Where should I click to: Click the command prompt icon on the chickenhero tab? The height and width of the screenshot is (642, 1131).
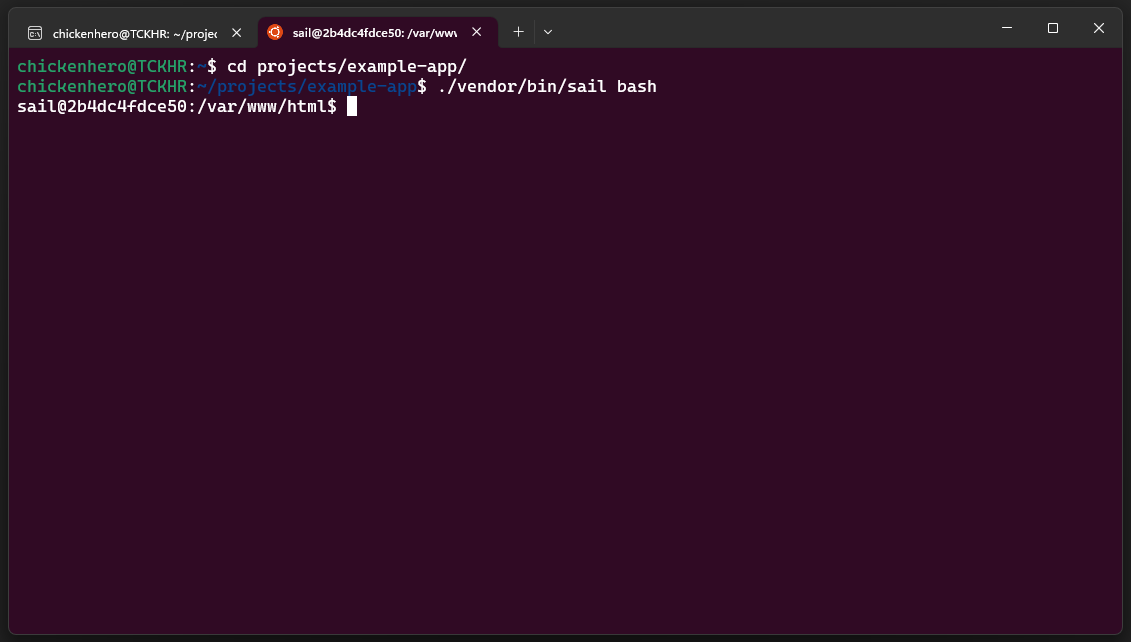pyautogui.click(x=35, y=32)
